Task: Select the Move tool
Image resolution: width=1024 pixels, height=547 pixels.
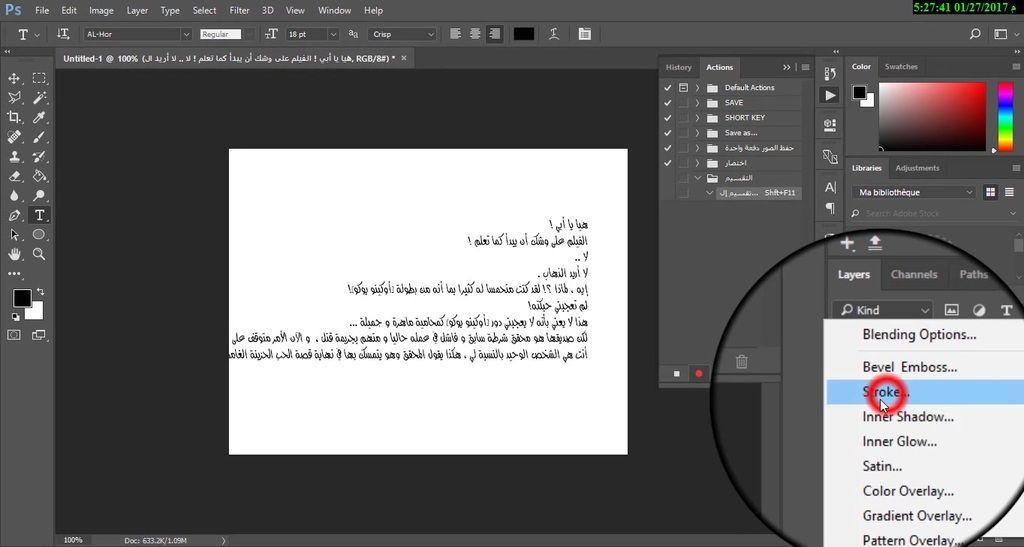Action: tap(14, 78)
